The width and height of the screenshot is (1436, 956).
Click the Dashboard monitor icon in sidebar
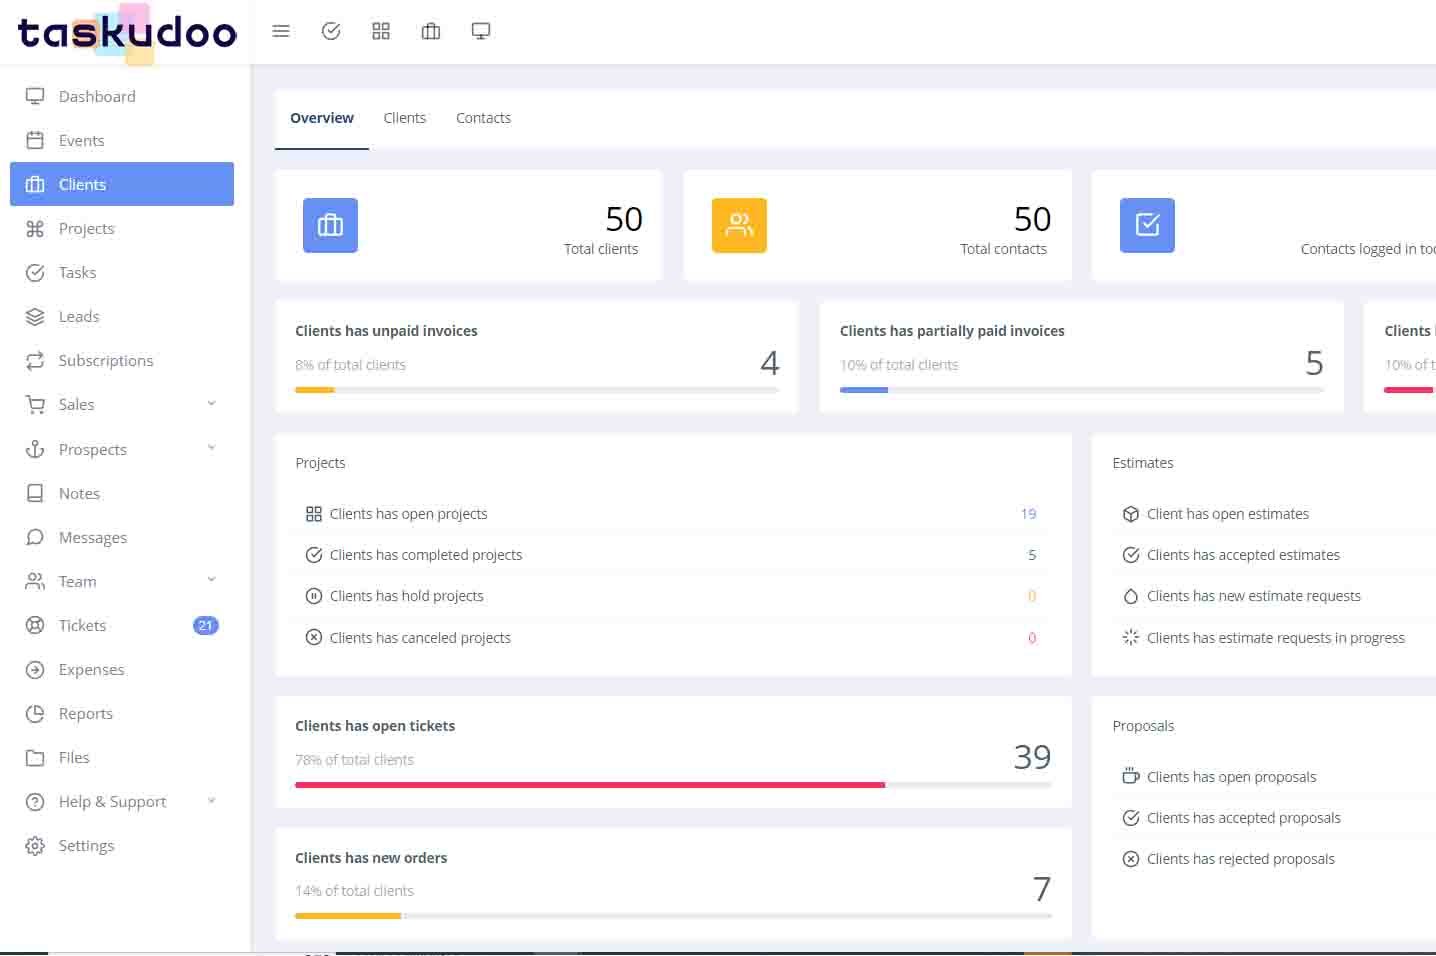coord(35,96)
